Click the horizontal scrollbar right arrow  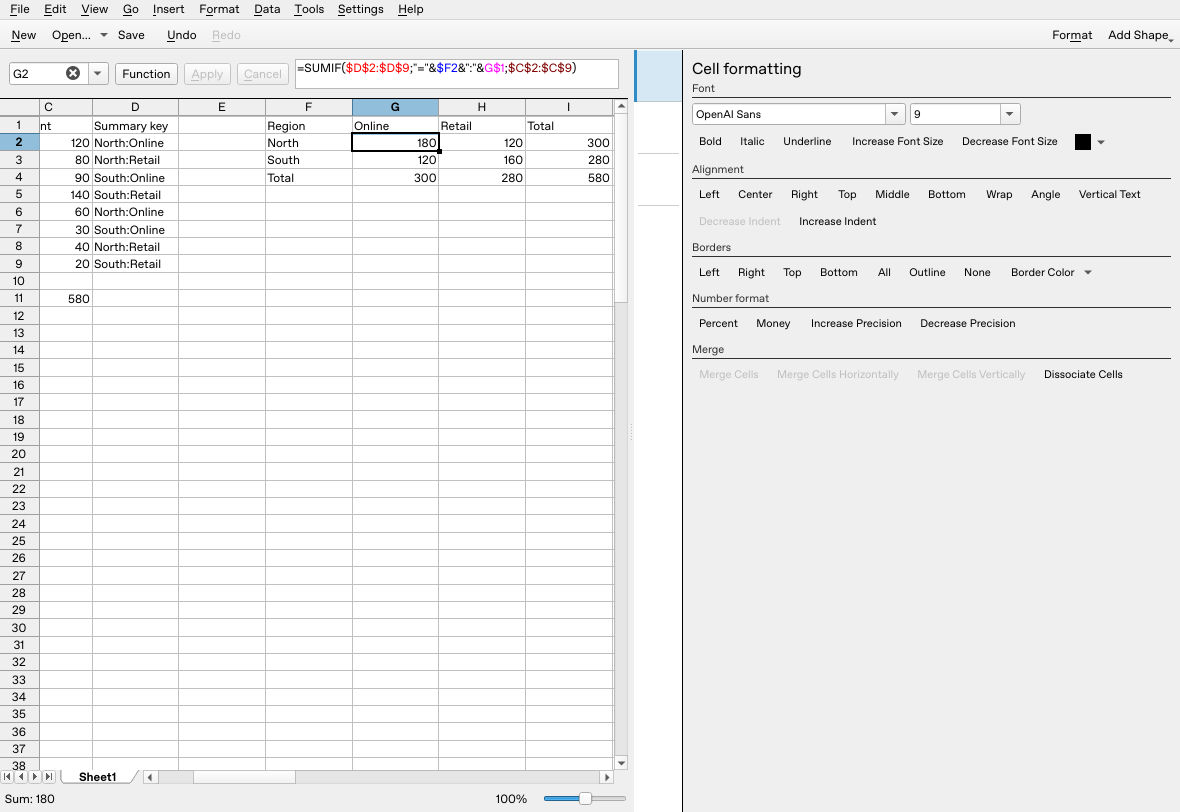pyautogui.click(x=607, y=777)
